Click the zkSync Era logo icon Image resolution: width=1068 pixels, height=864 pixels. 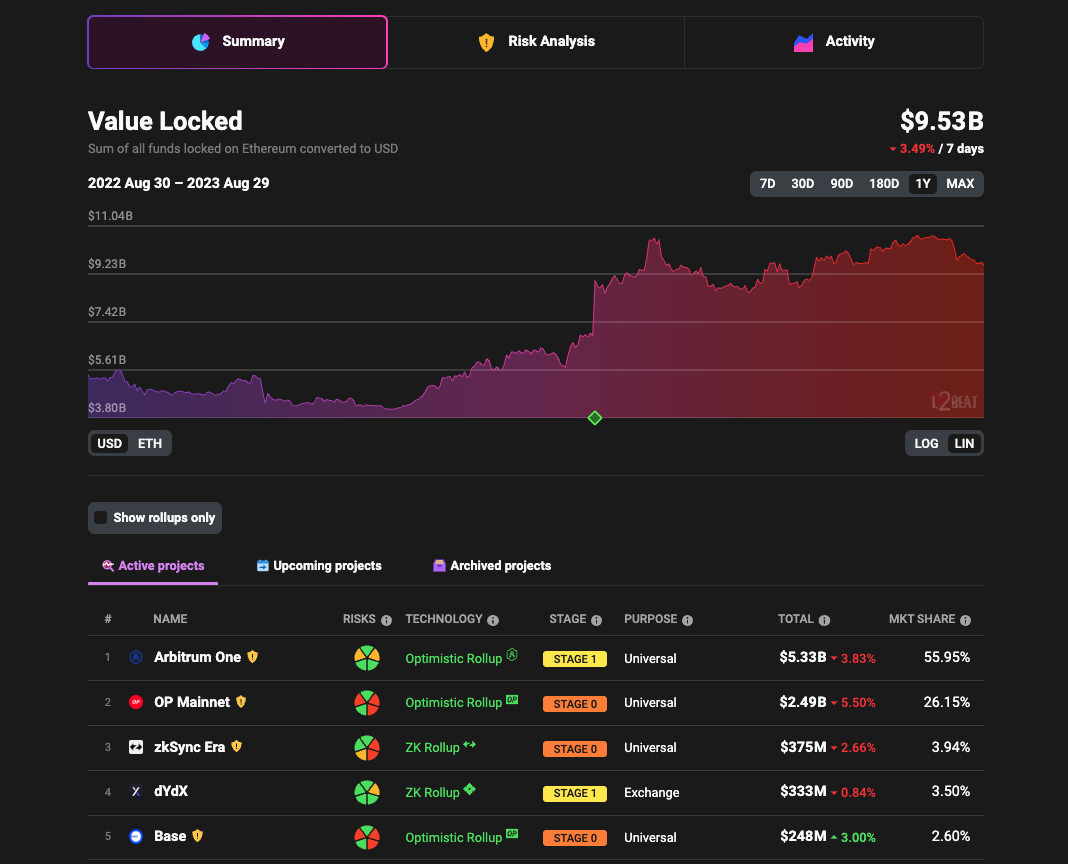[136, 747]
